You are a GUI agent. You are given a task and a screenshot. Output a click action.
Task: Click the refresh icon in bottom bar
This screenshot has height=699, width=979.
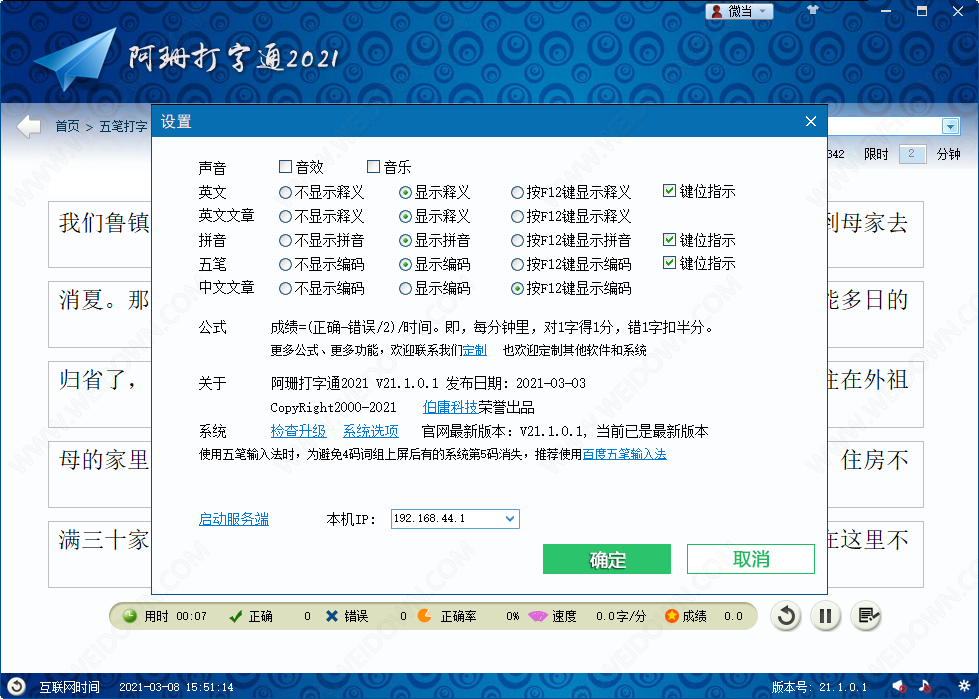[16, 687]
